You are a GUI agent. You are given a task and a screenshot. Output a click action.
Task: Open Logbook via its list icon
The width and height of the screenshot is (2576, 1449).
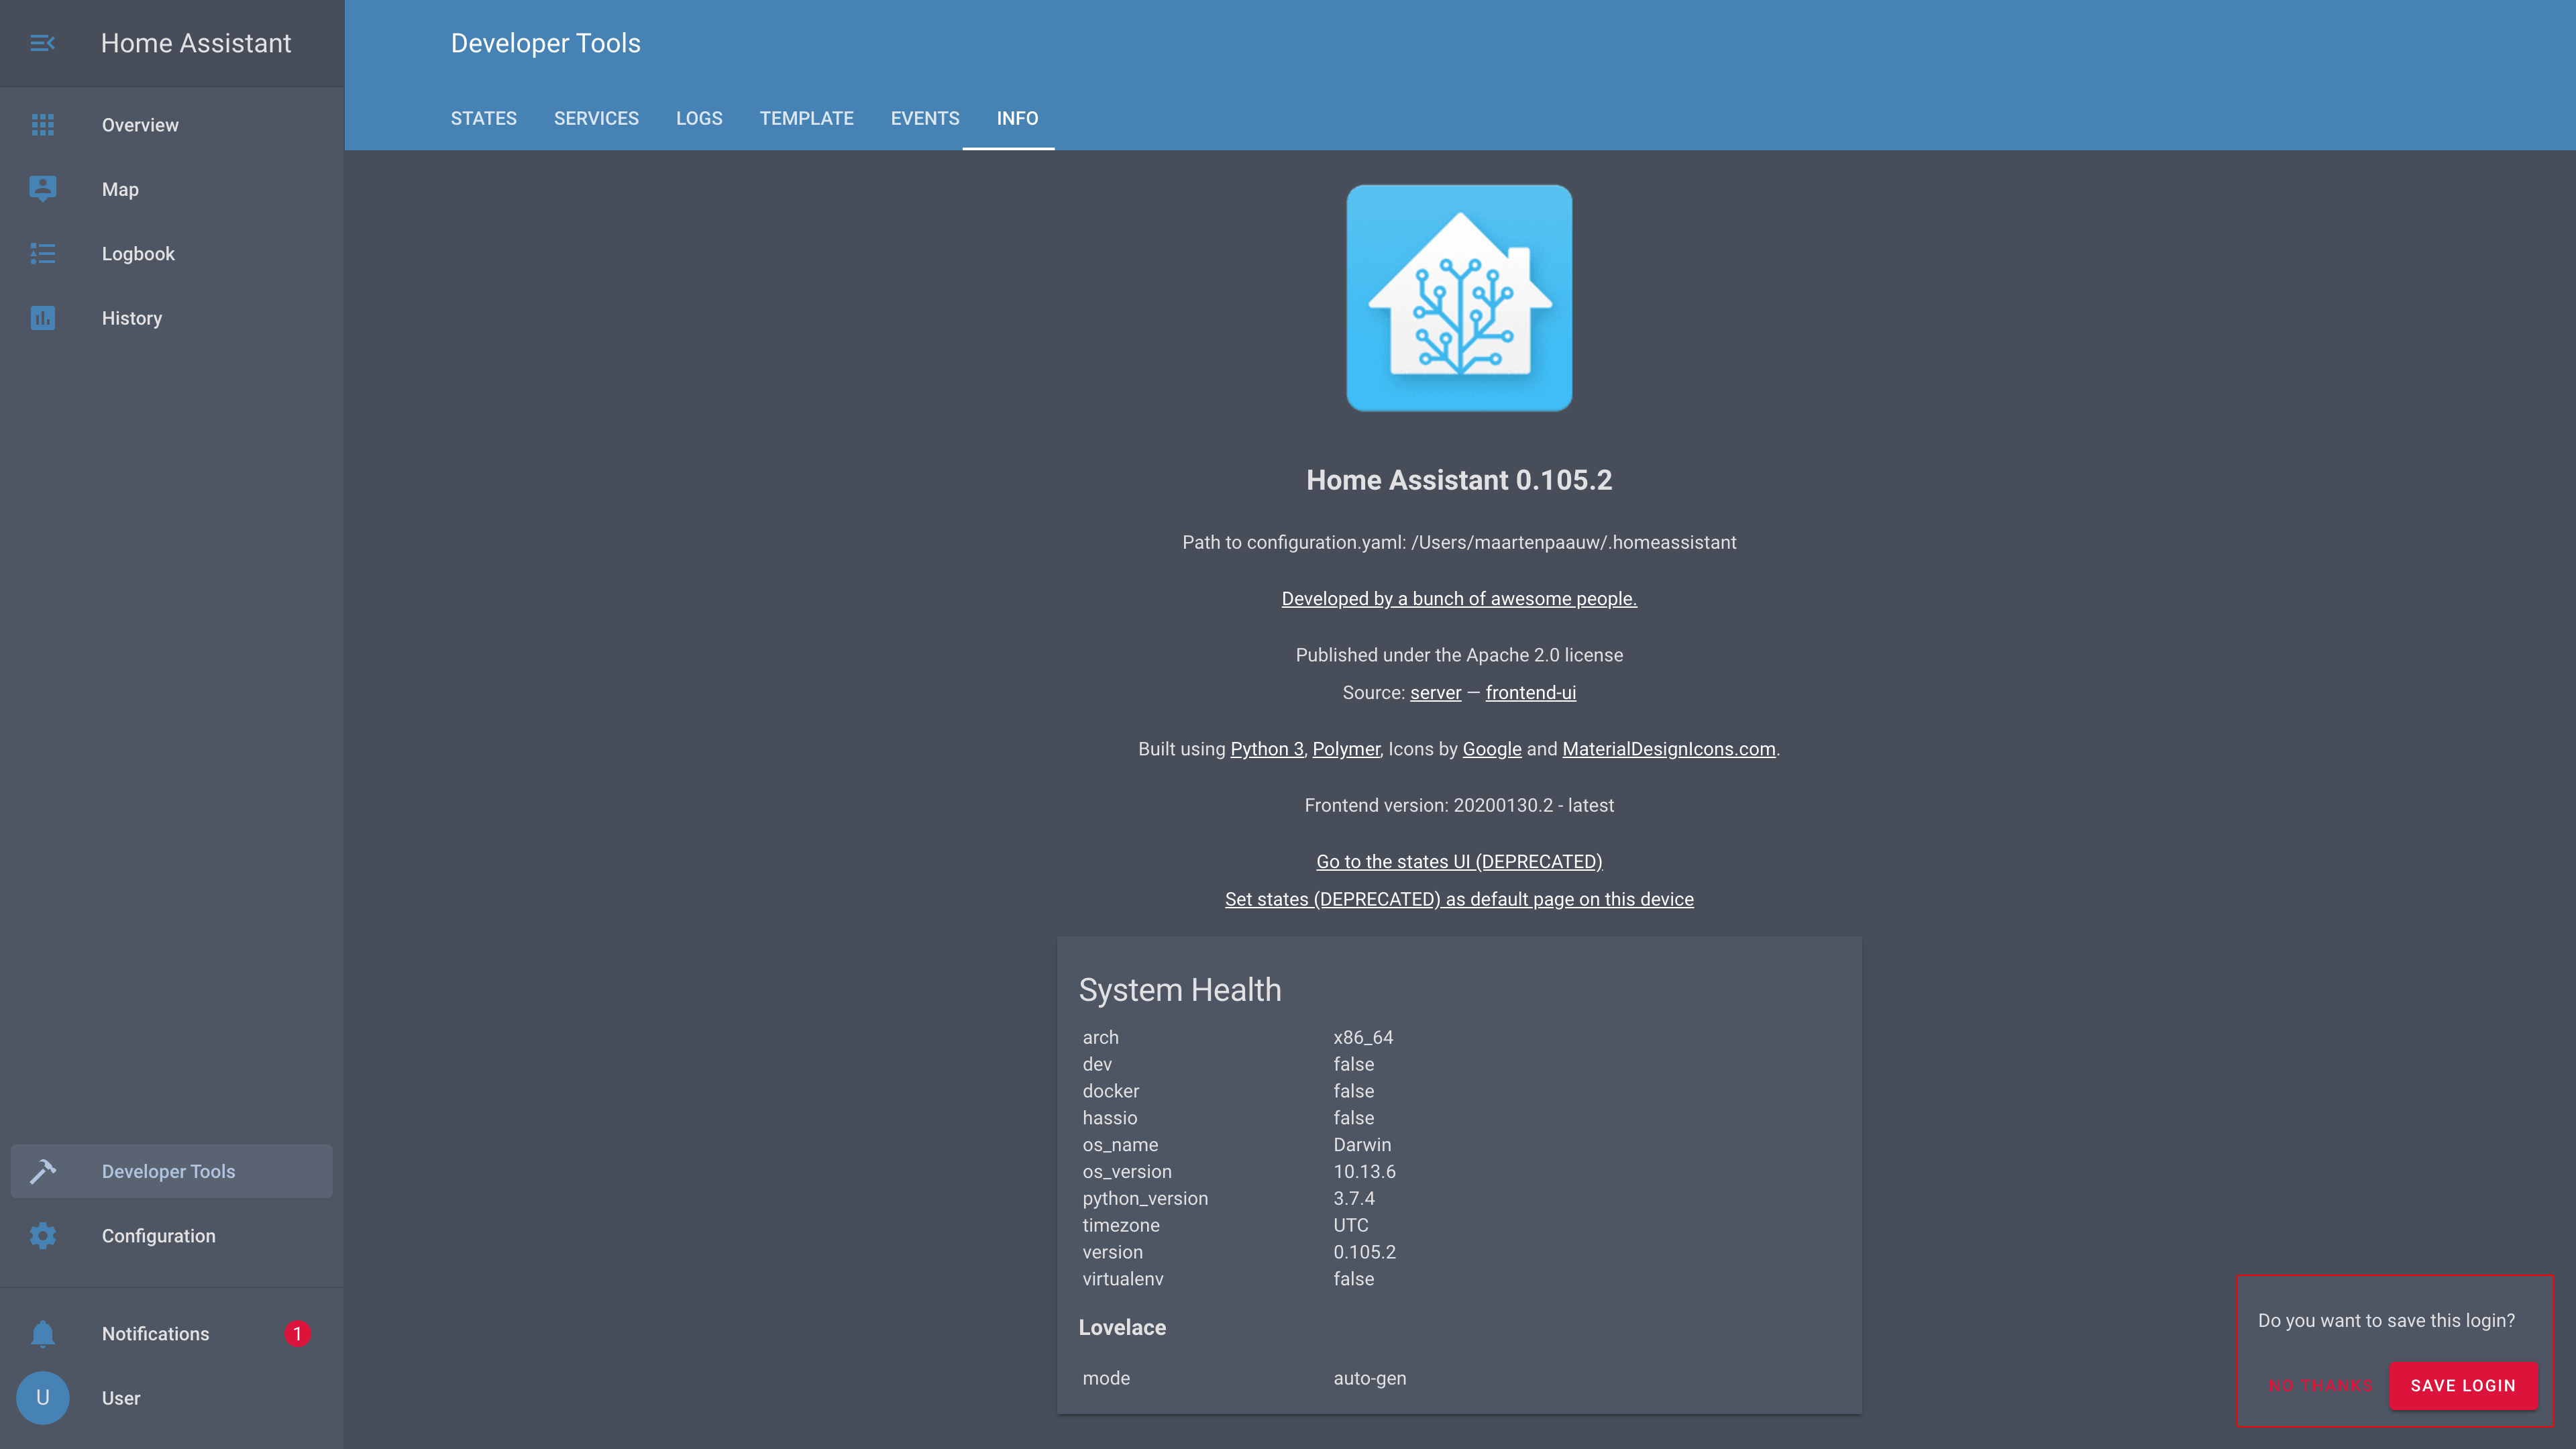point(42,254)
